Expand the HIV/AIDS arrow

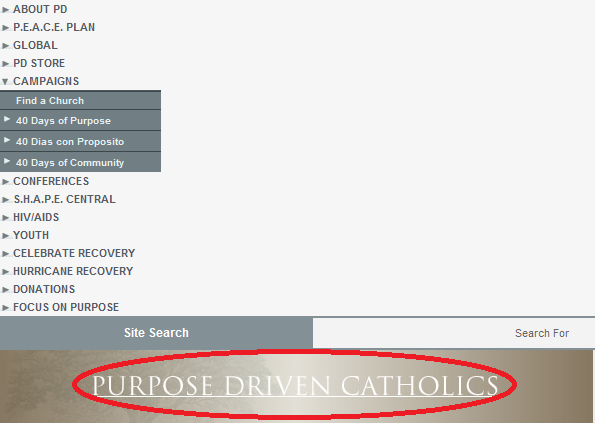pos(5,218)
